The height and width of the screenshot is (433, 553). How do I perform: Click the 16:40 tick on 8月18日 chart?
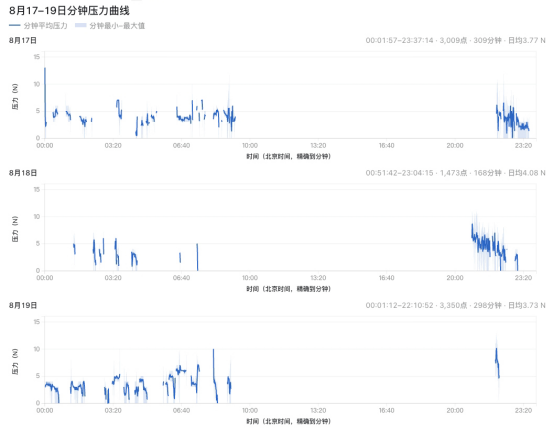coord(387,278)
